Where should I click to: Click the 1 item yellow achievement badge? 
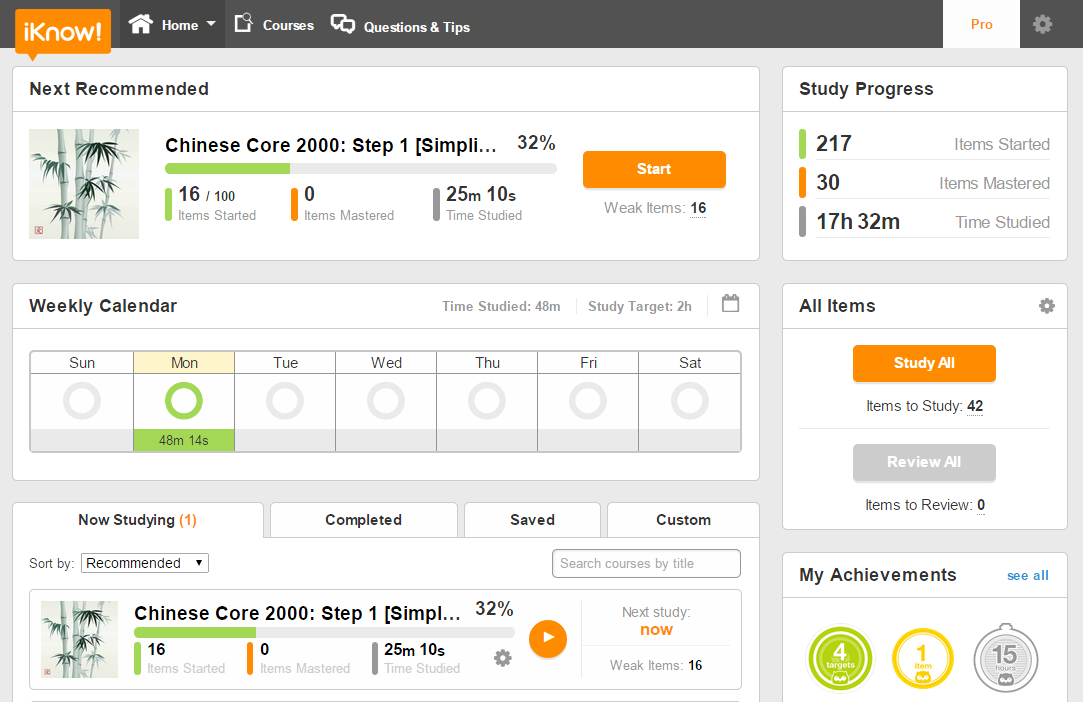(x=922, y=658)
